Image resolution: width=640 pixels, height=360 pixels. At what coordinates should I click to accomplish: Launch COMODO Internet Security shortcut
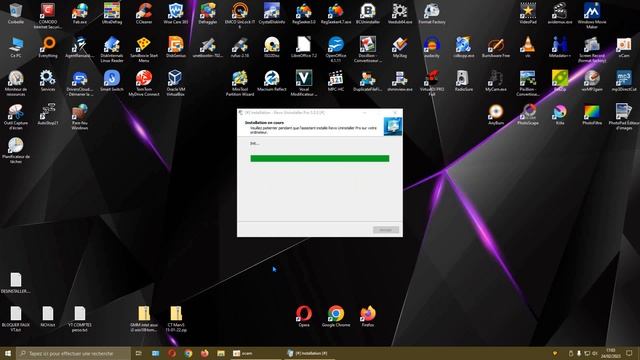pos(48,15)
